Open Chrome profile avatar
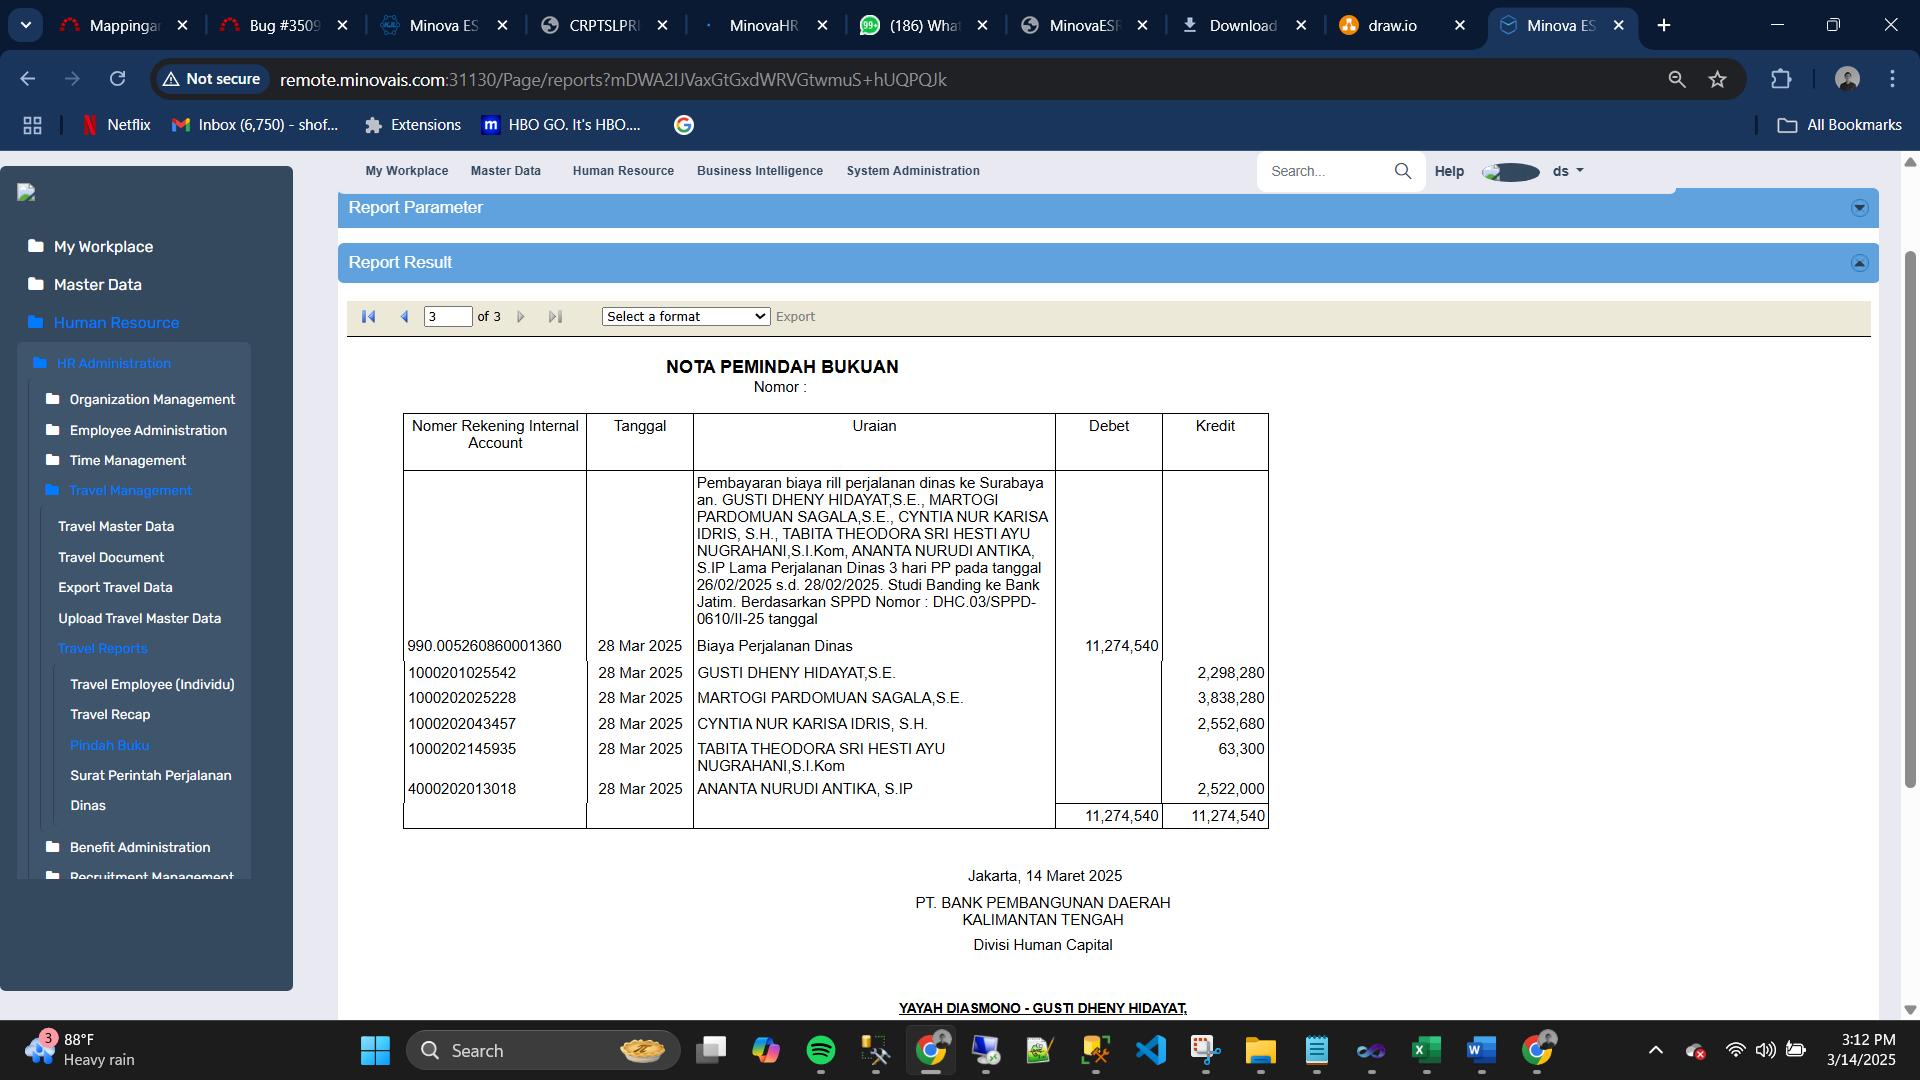Screen dimensions: 1920x1080 [x=1847, y=79]
